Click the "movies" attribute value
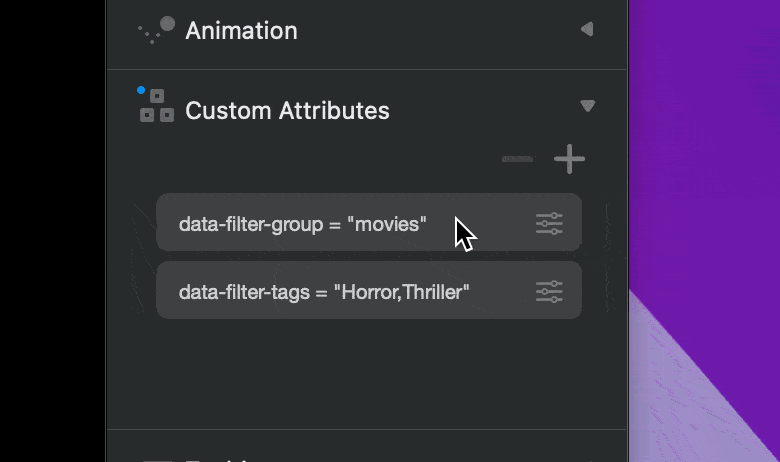Image resolution: width=780 pixels, height=462 pixels. pyautogui.click(x=387, y=223)
